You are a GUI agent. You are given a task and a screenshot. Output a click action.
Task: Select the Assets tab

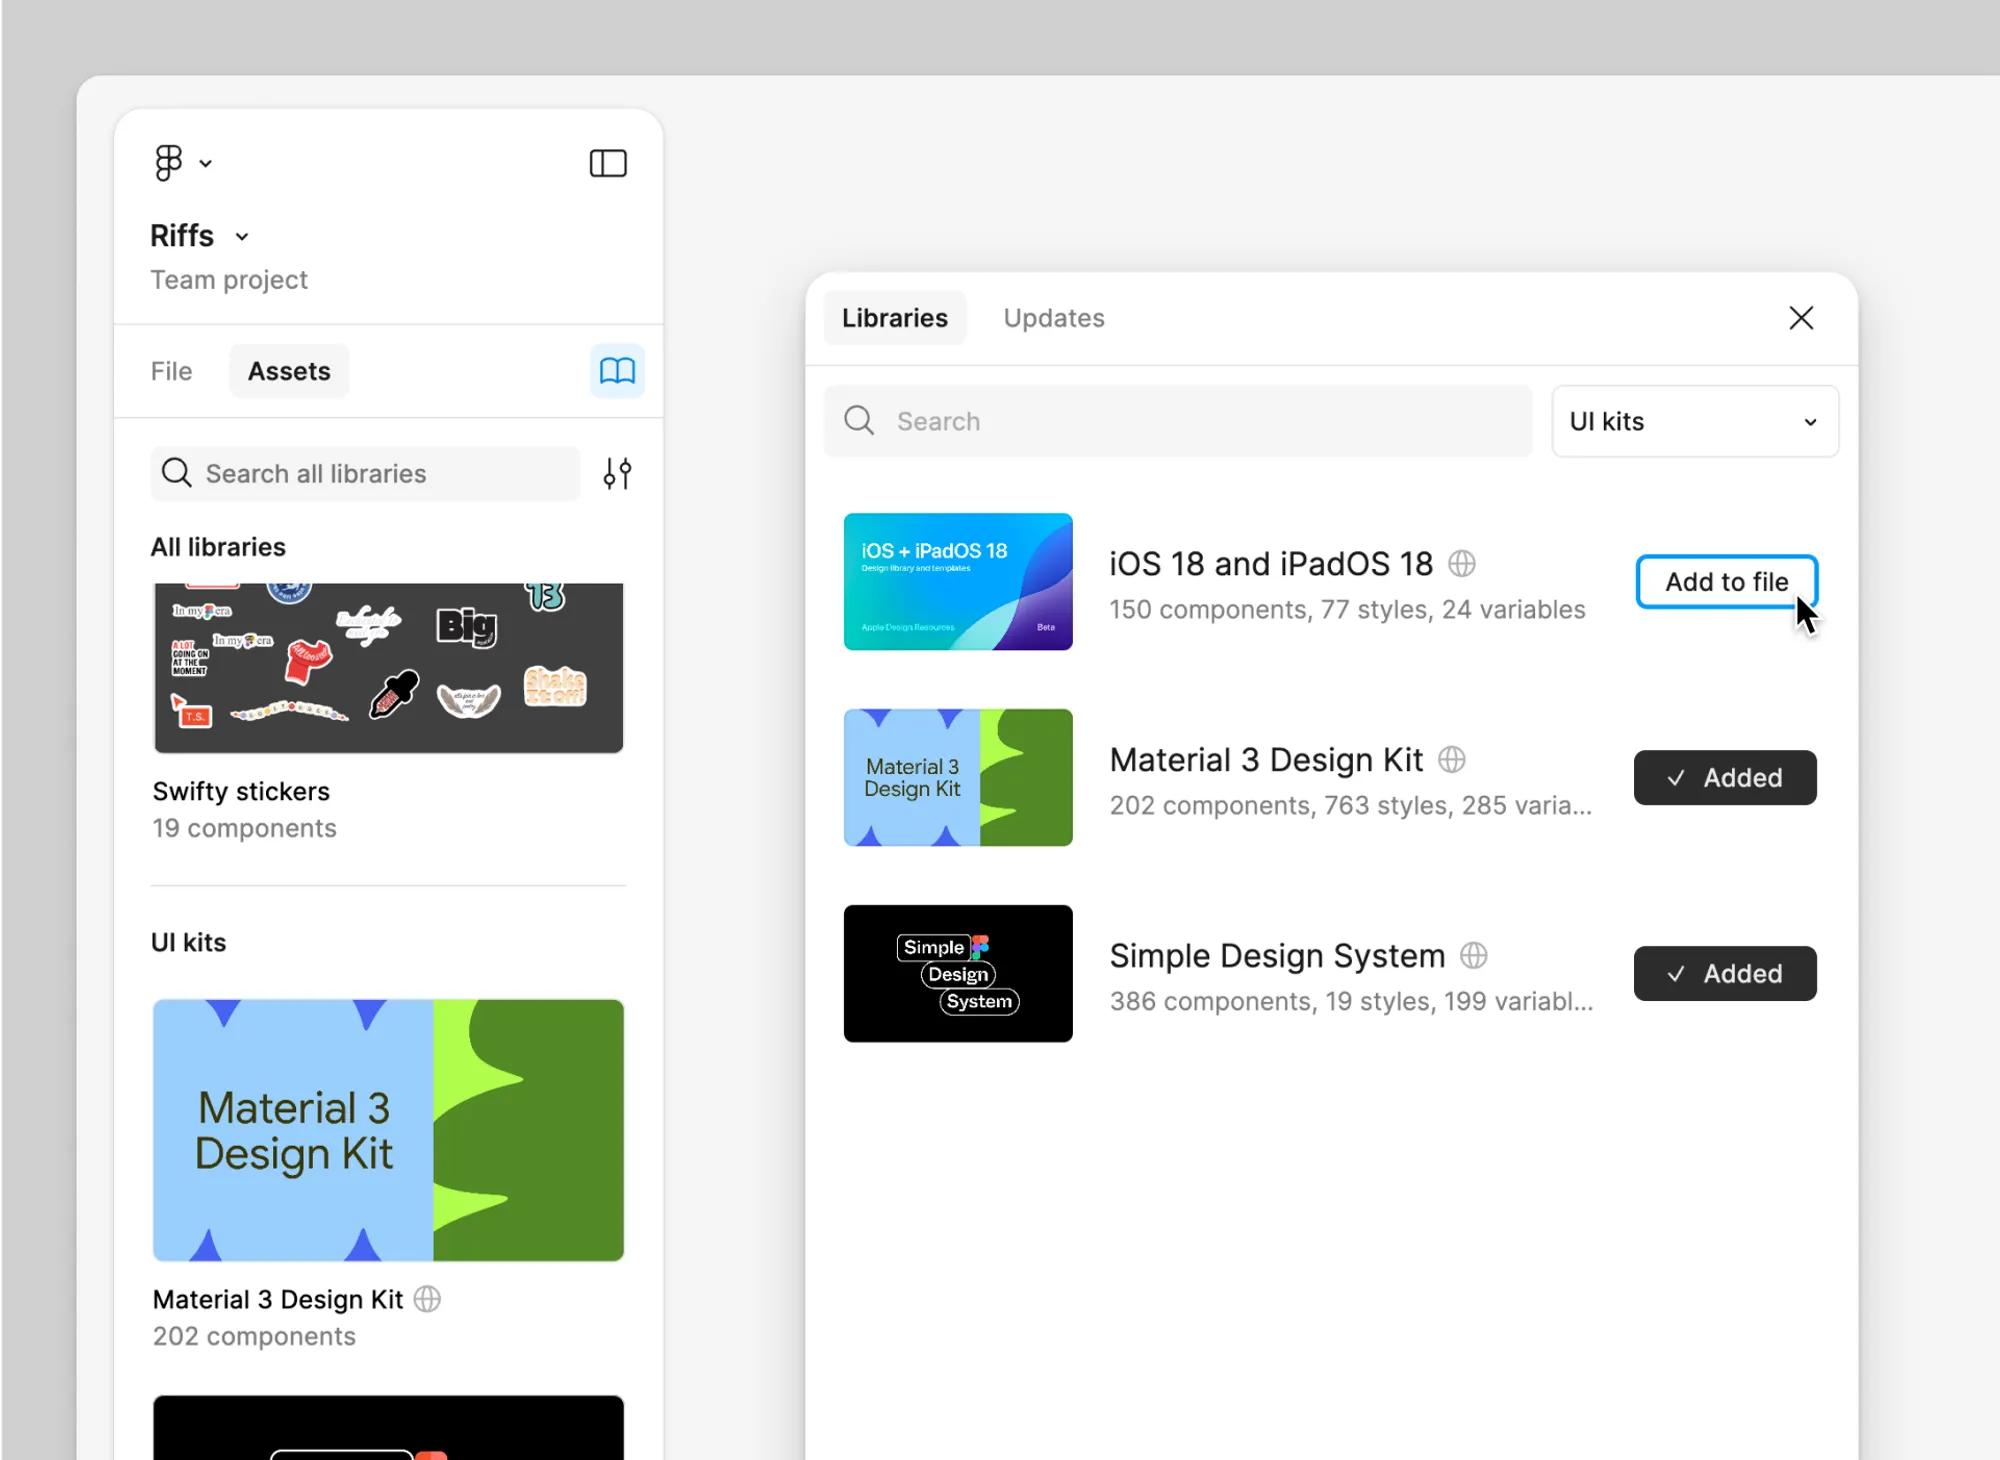[289, 371]
